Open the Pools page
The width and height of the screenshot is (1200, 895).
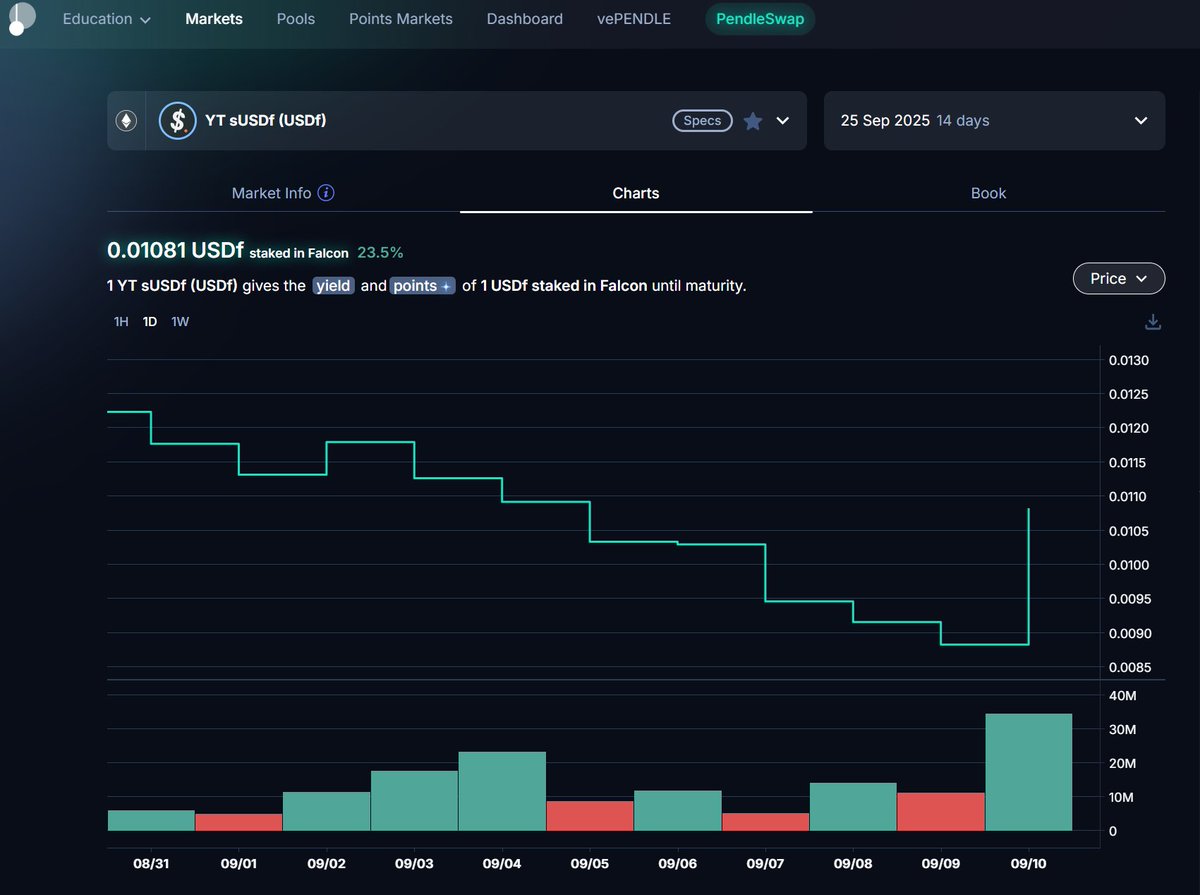296,19
